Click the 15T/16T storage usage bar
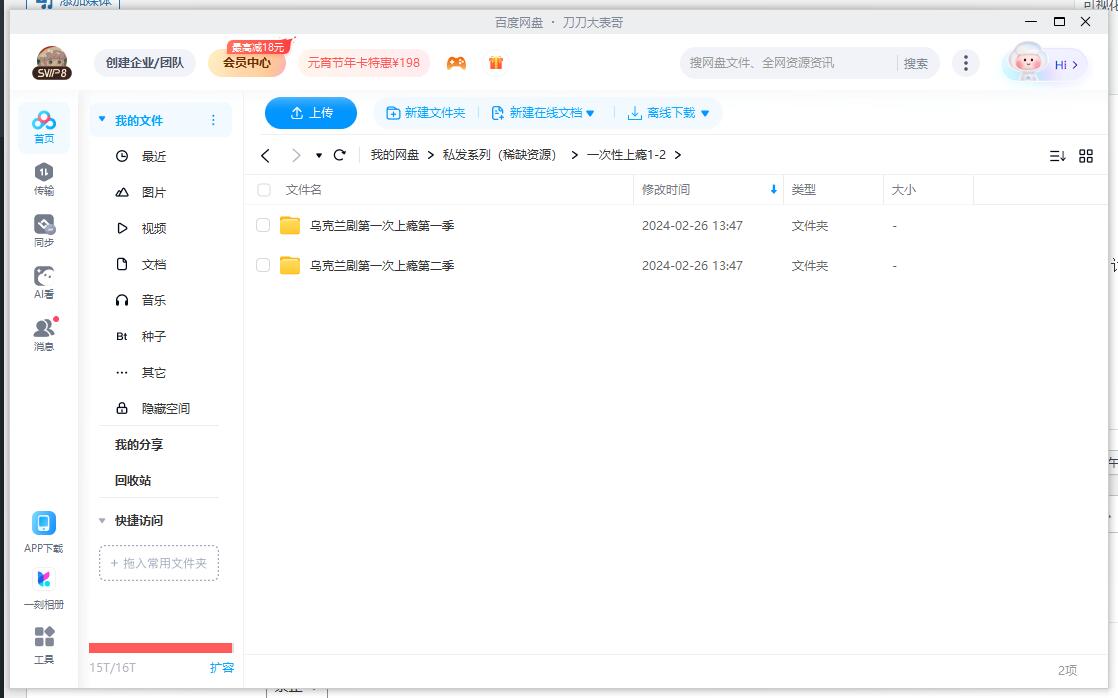The height and width of the screenshot is (698, 1118). (x=160, y=647)
